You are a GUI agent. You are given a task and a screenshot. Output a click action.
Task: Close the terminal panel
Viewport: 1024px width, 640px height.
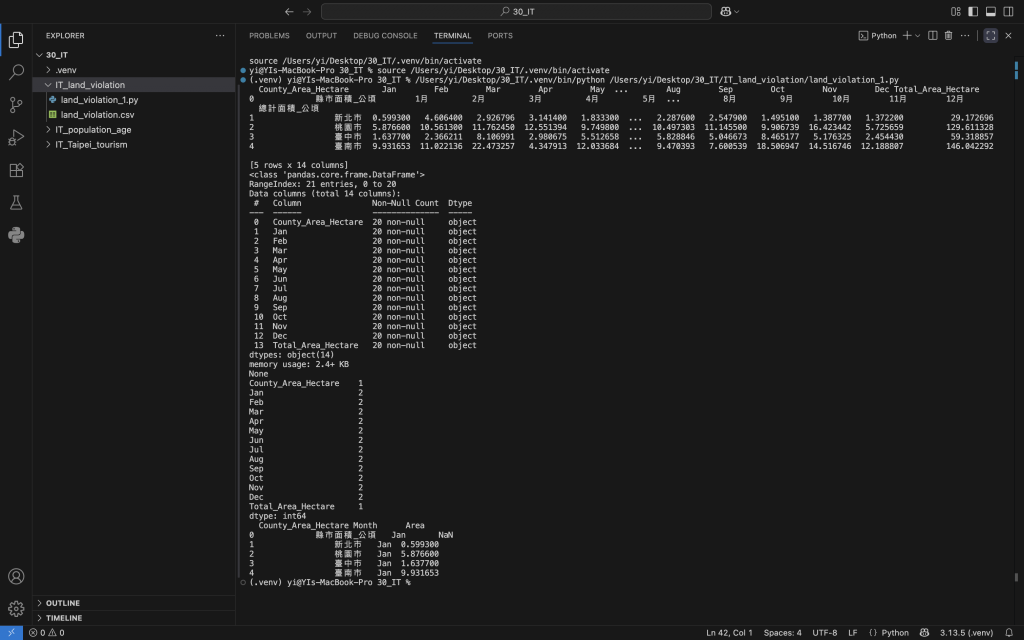pyautogui.click(x=1008, y=36)
